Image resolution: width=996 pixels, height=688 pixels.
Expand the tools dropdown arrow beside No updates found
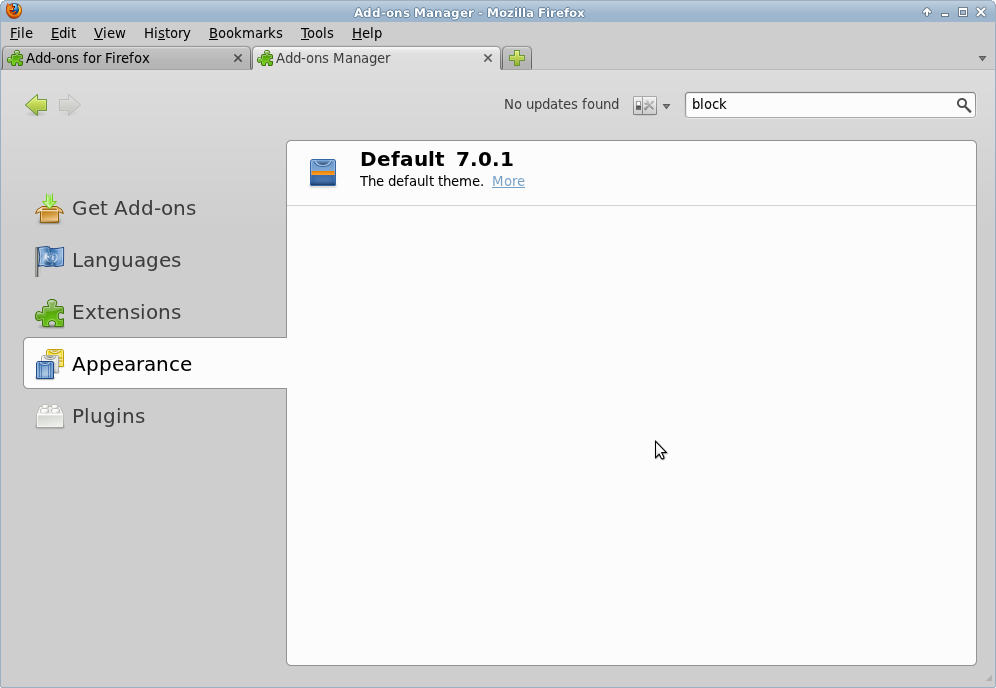666,106
